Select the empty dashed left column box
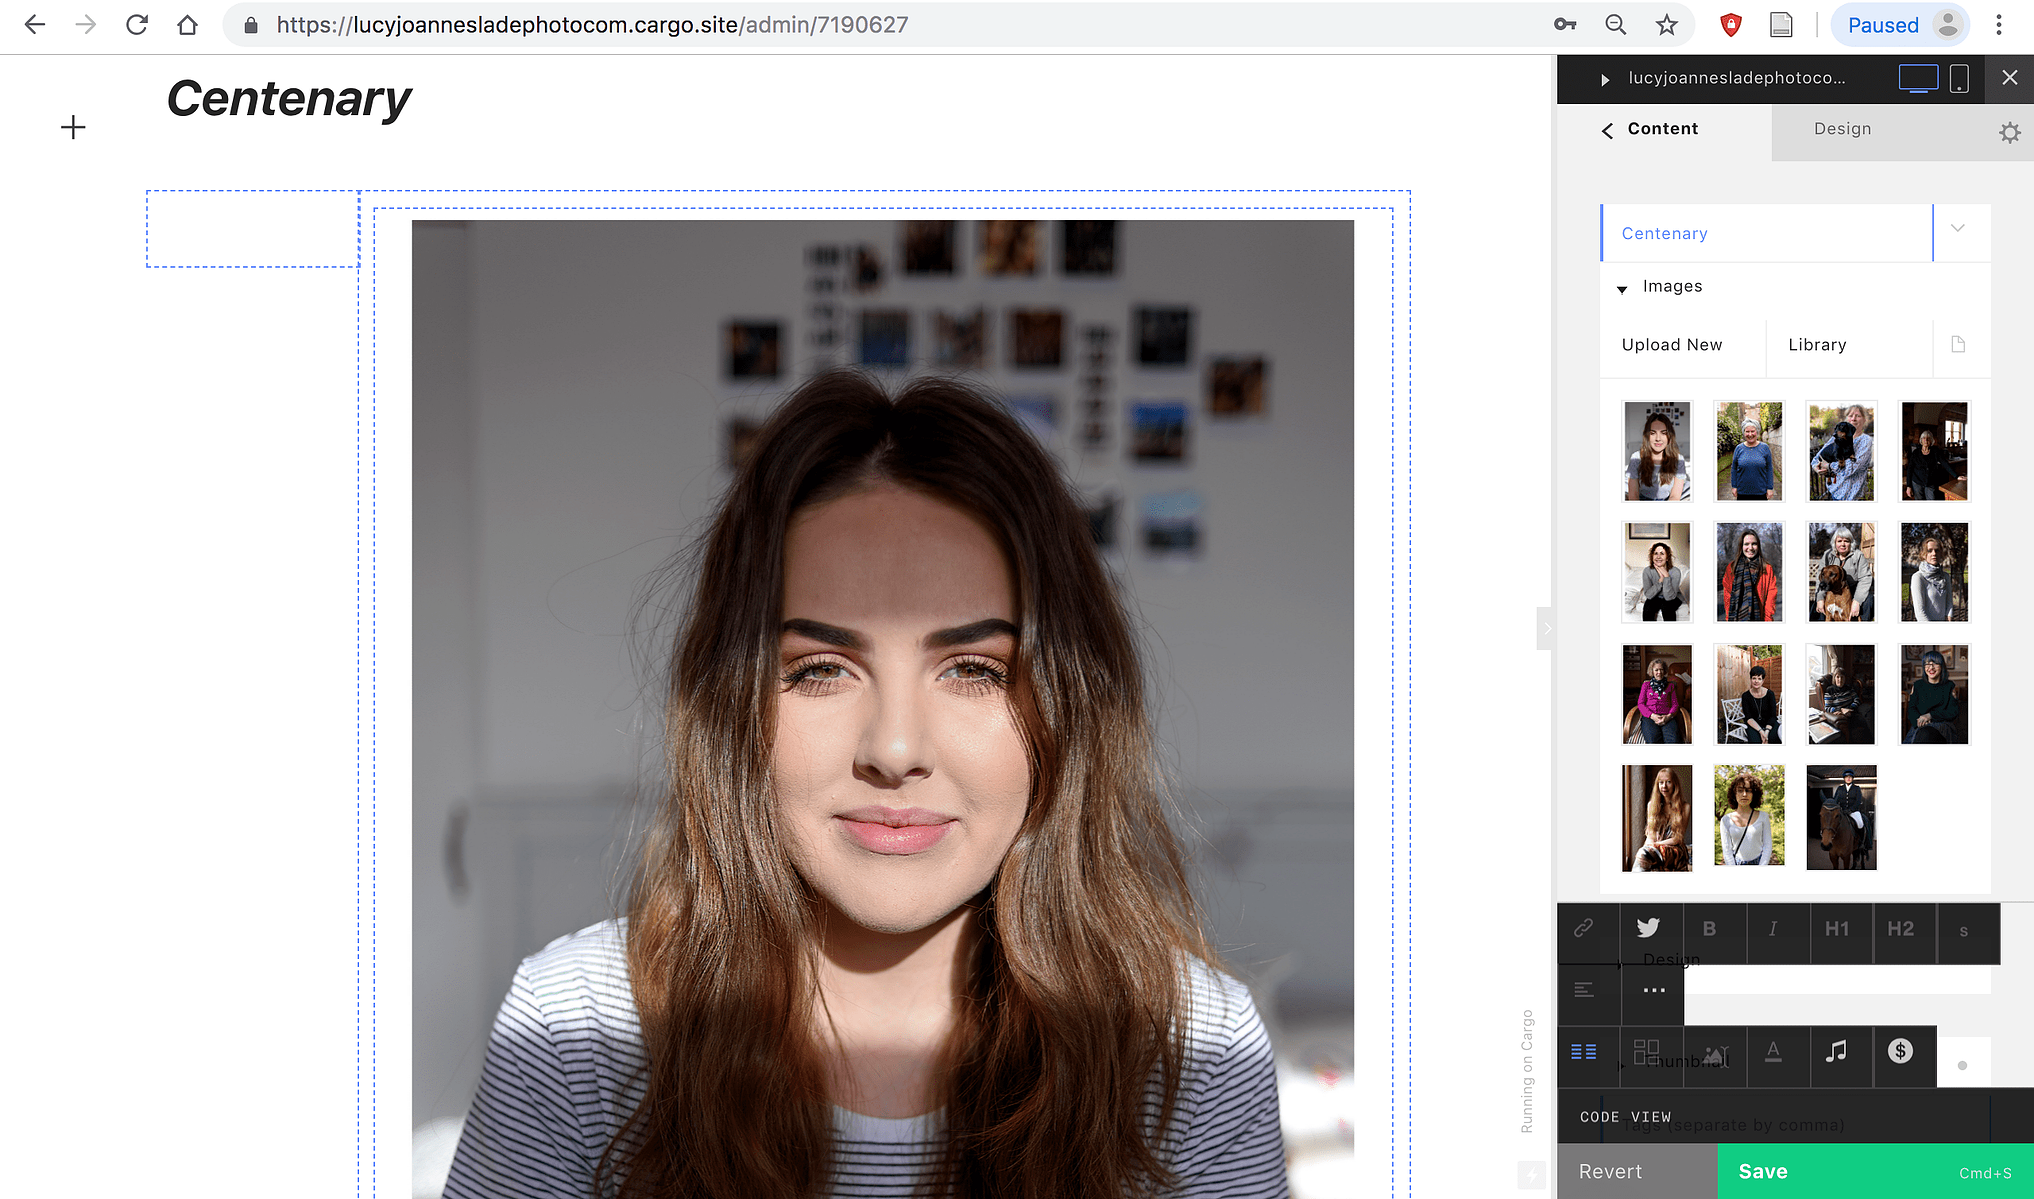The height and width of the screenshot is (1199, 2034). coord(253,229)
